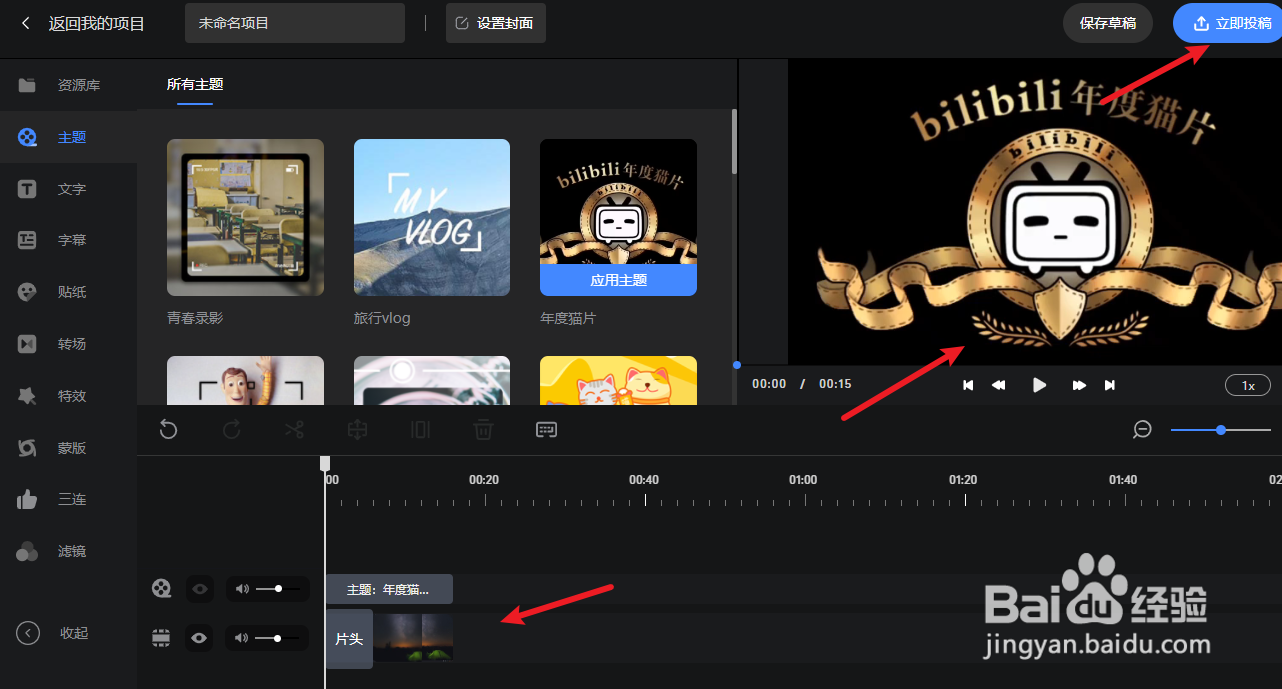
Task: Adjust the timeline zoom slider
Action: [1221, 430]
